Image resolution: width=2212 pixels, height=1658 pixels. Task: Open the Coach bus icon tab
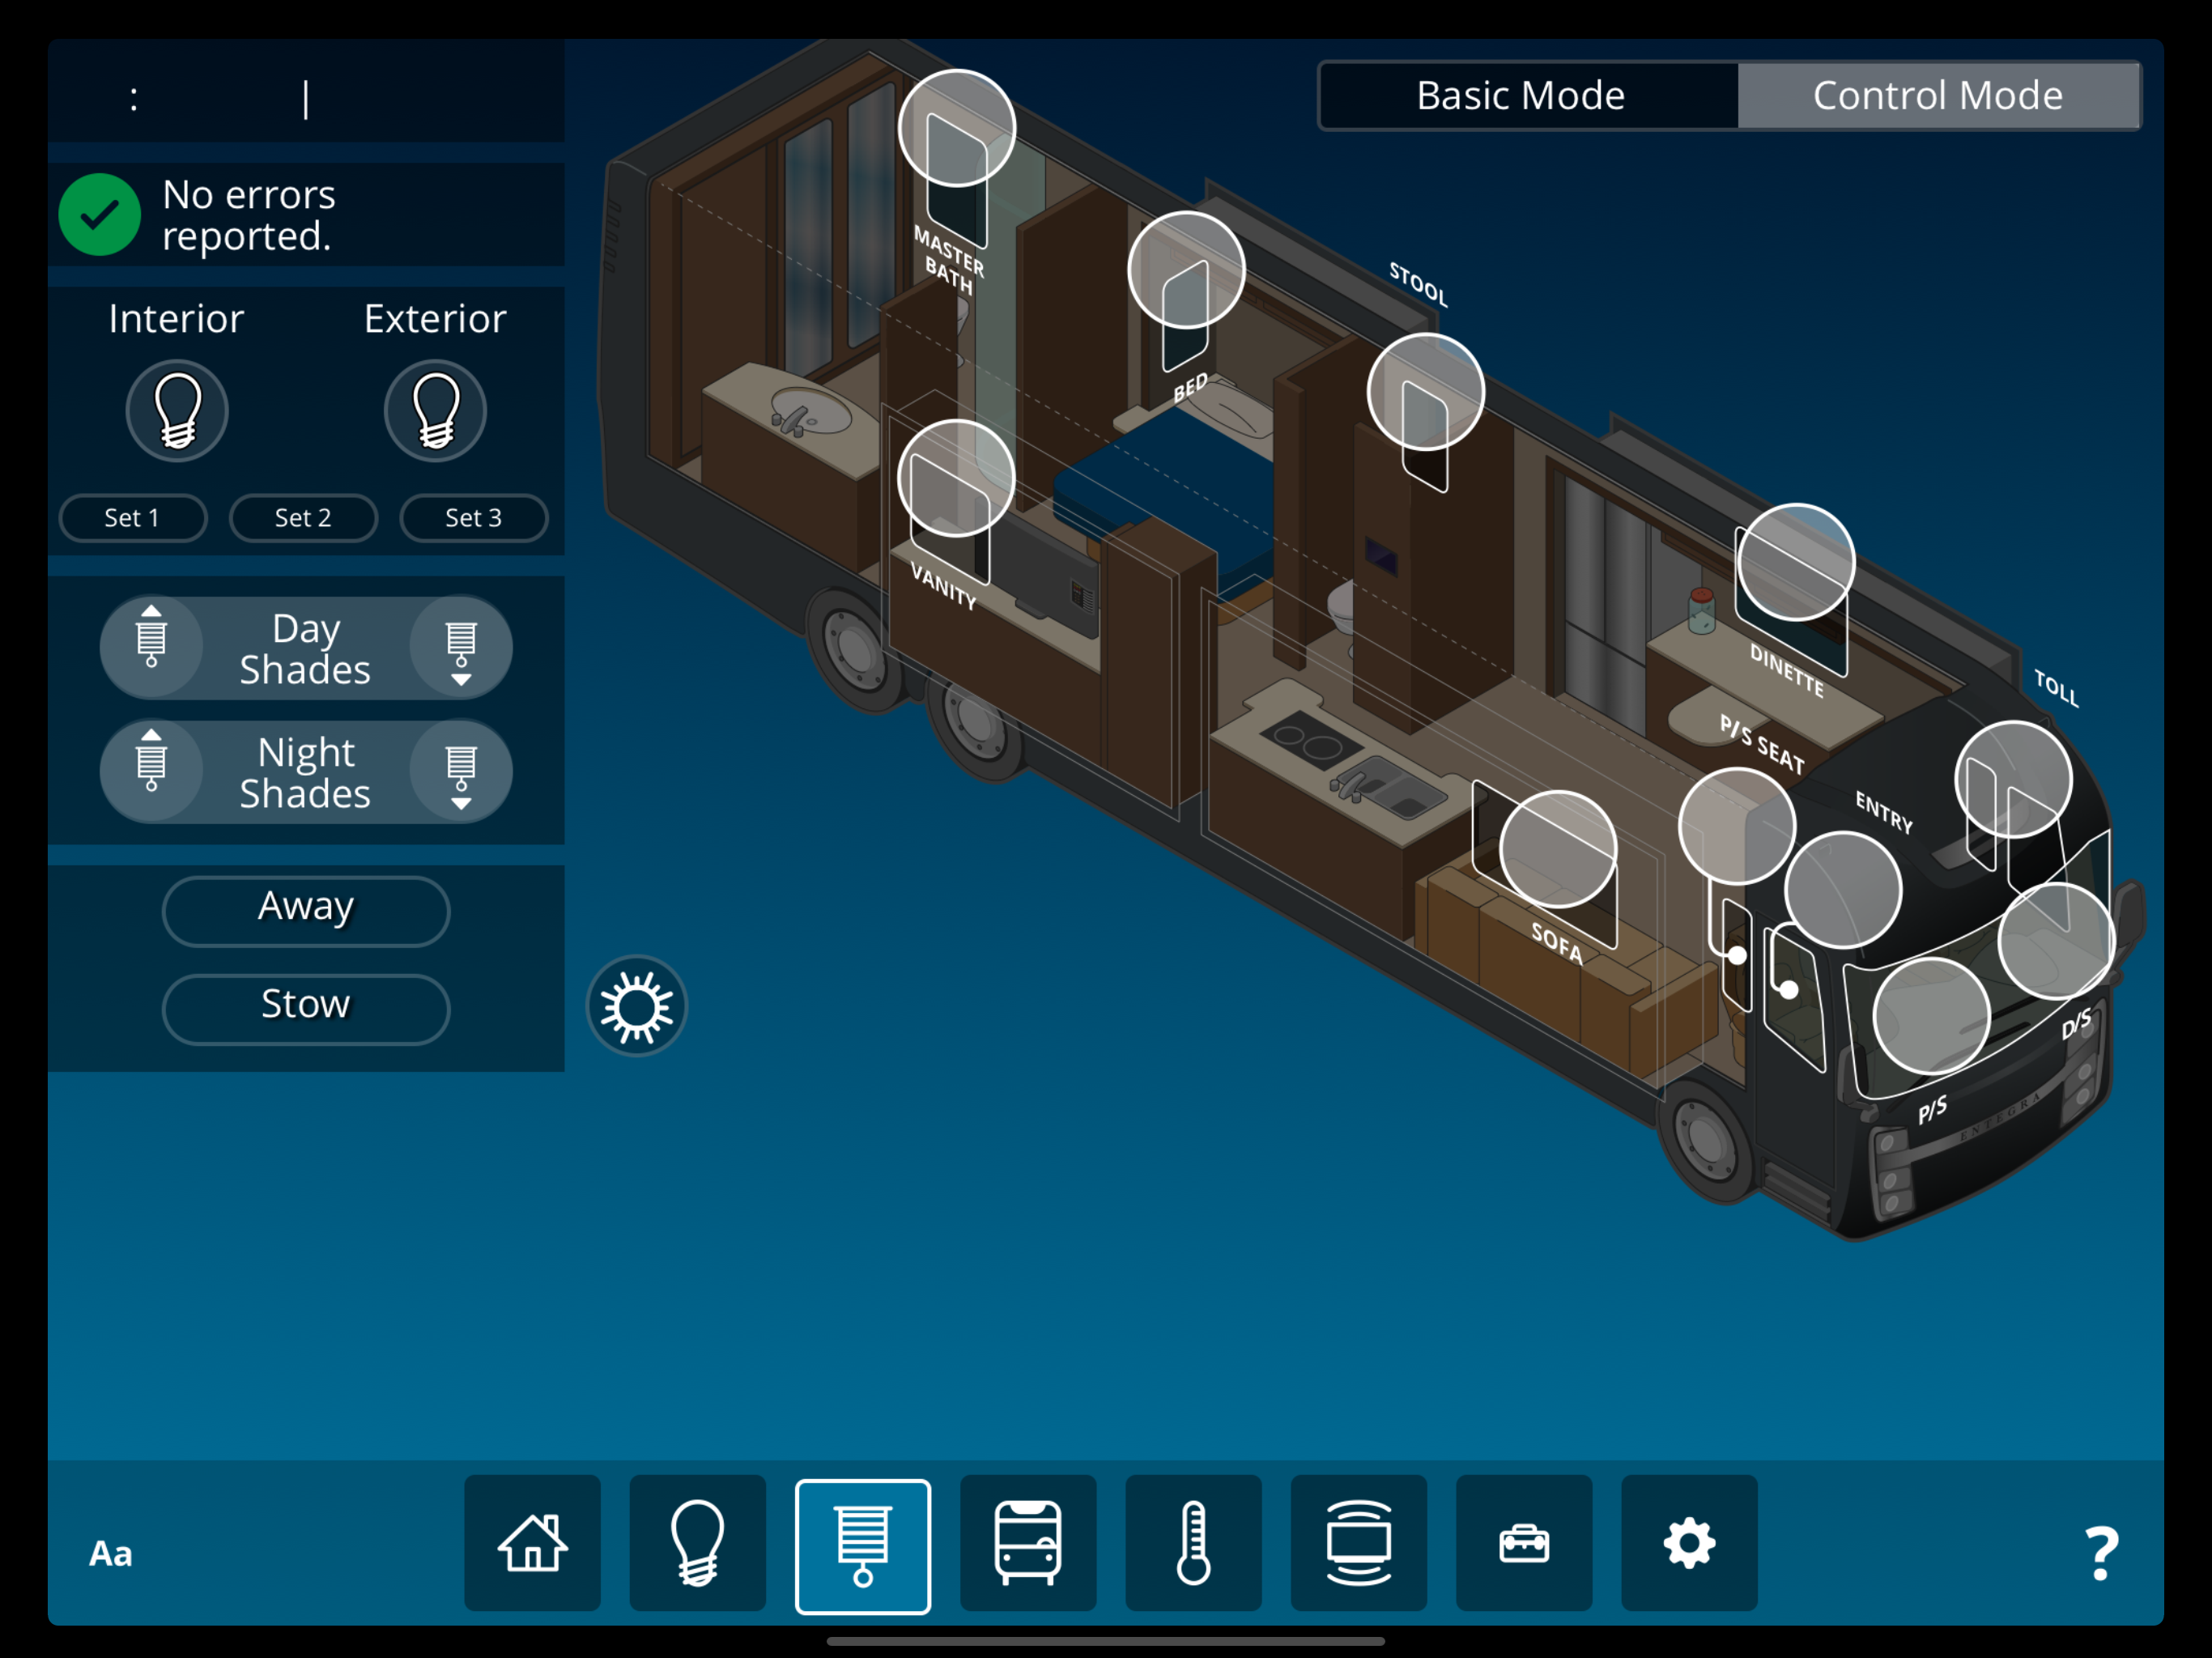[x=1028, y=1542]
